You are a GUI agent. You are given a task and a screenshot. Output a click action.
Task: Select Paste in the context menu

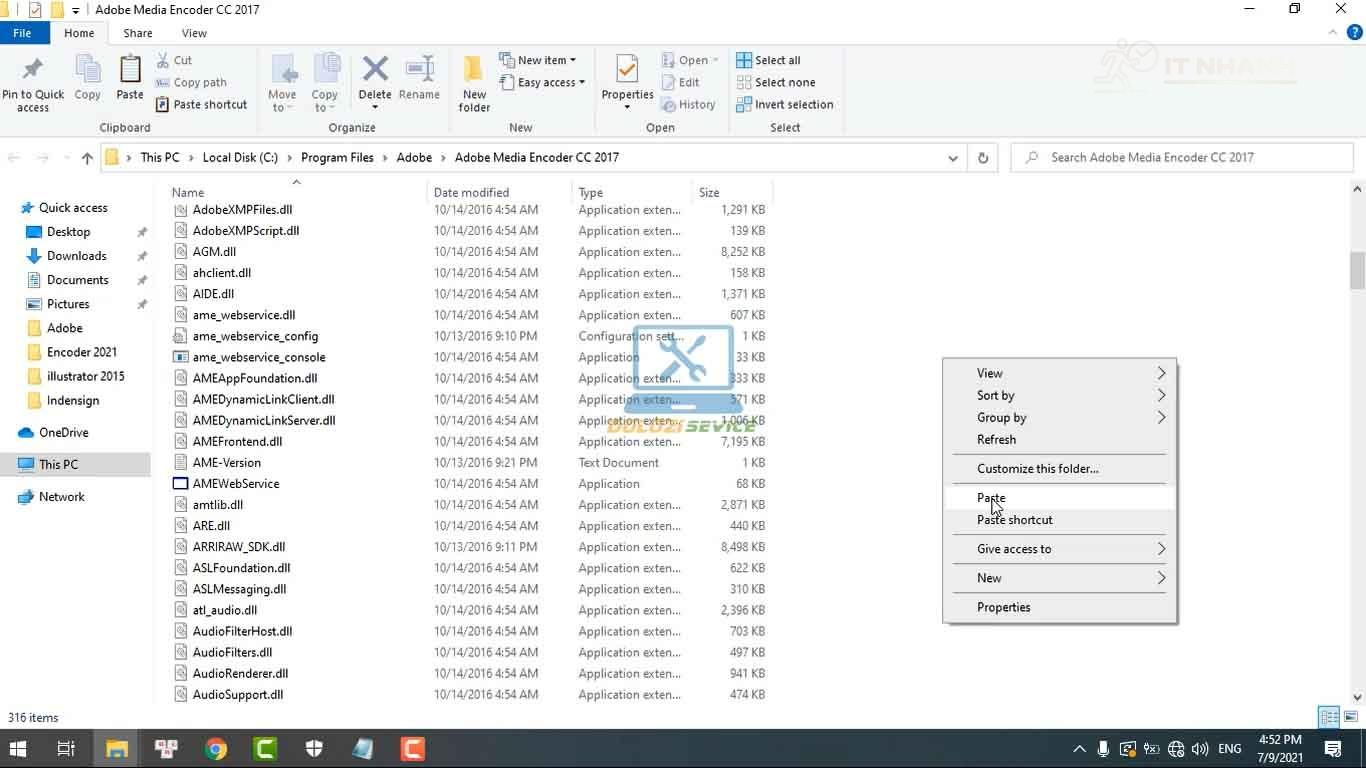coord(991,498)
